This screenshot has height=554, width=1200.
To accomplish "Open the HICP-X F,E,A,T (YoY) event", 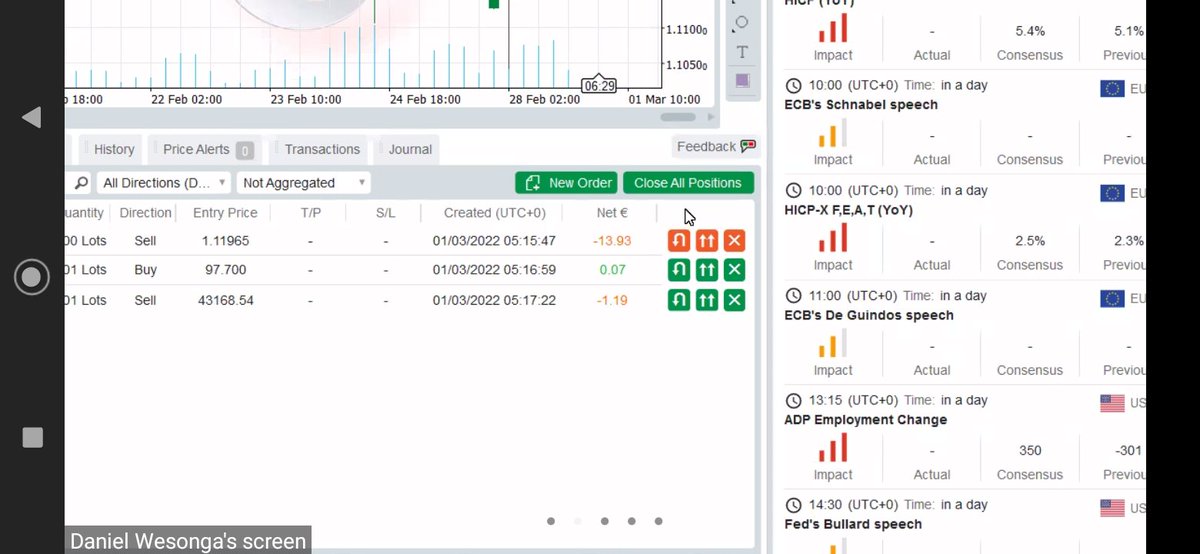I will pos(848,210).
